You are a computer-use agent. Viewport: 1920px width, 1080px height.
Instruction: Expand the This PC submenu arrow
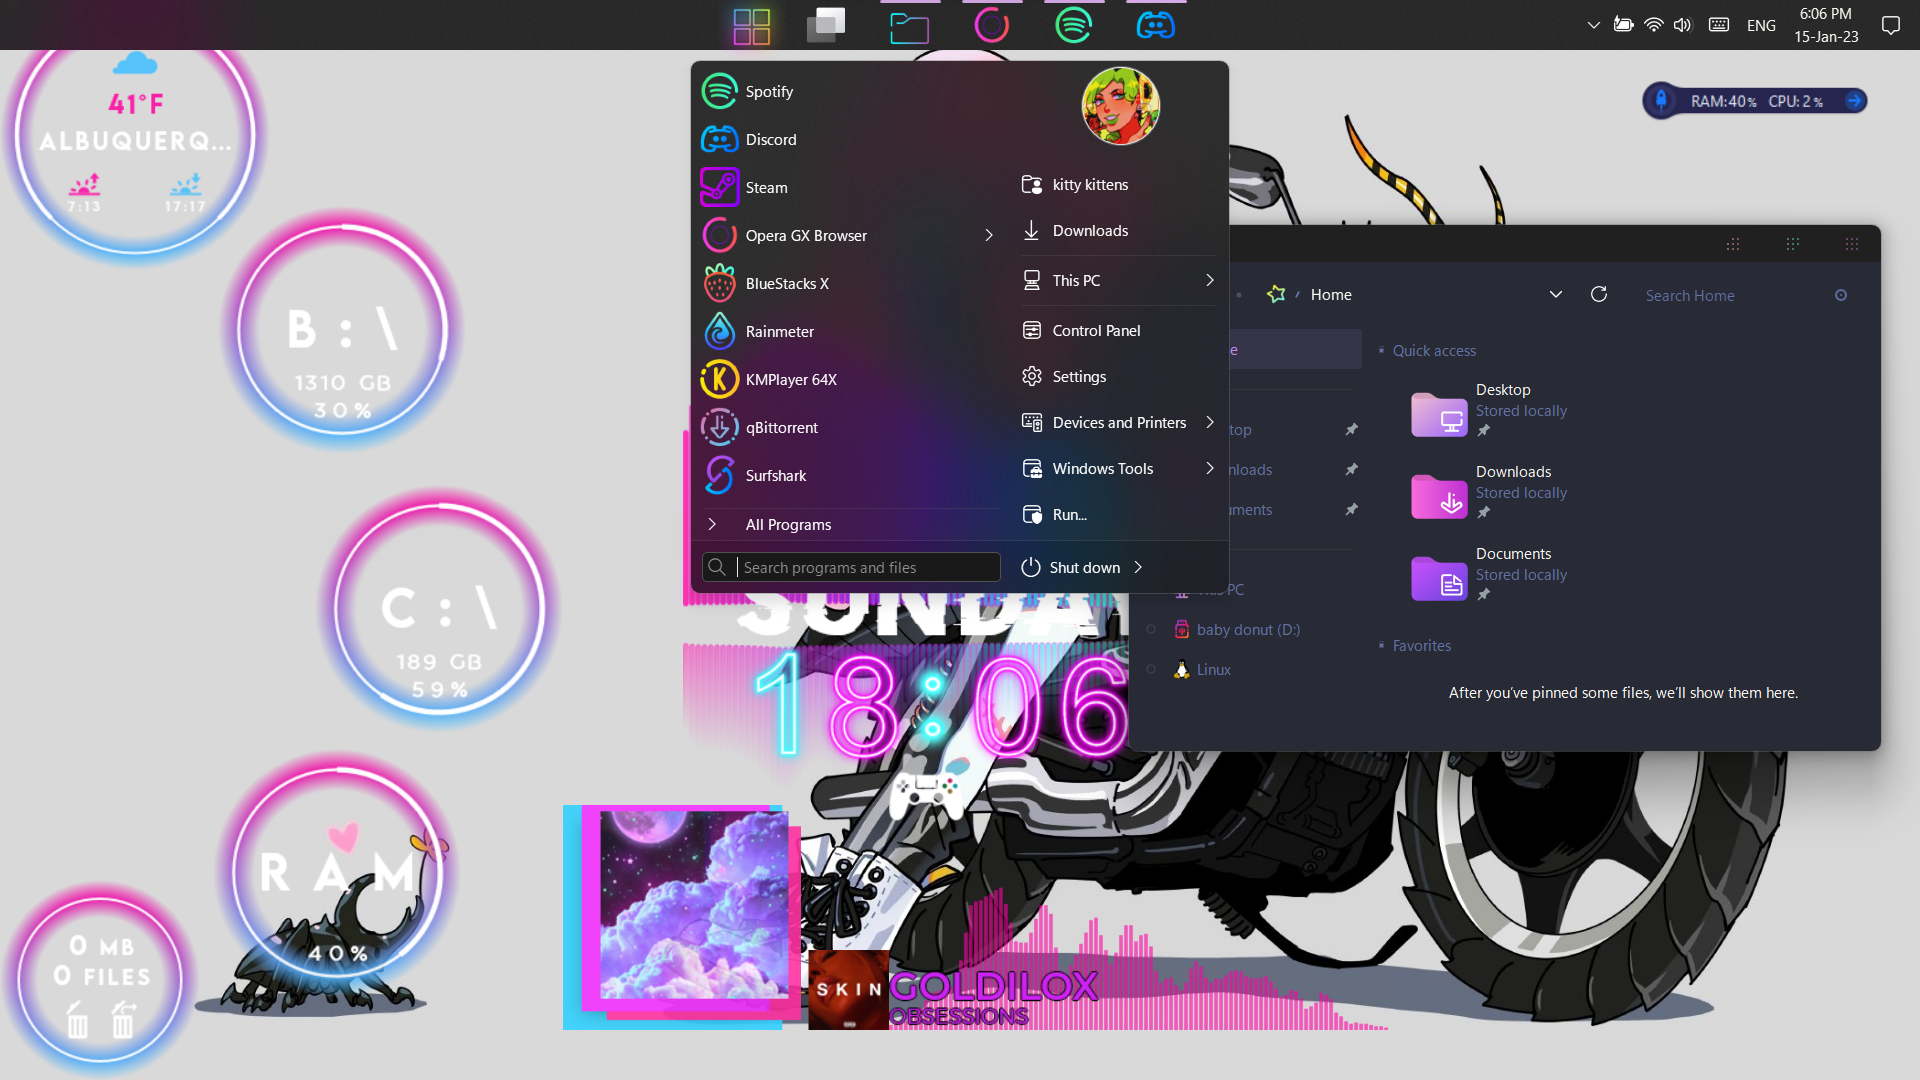coord(1210,280)
